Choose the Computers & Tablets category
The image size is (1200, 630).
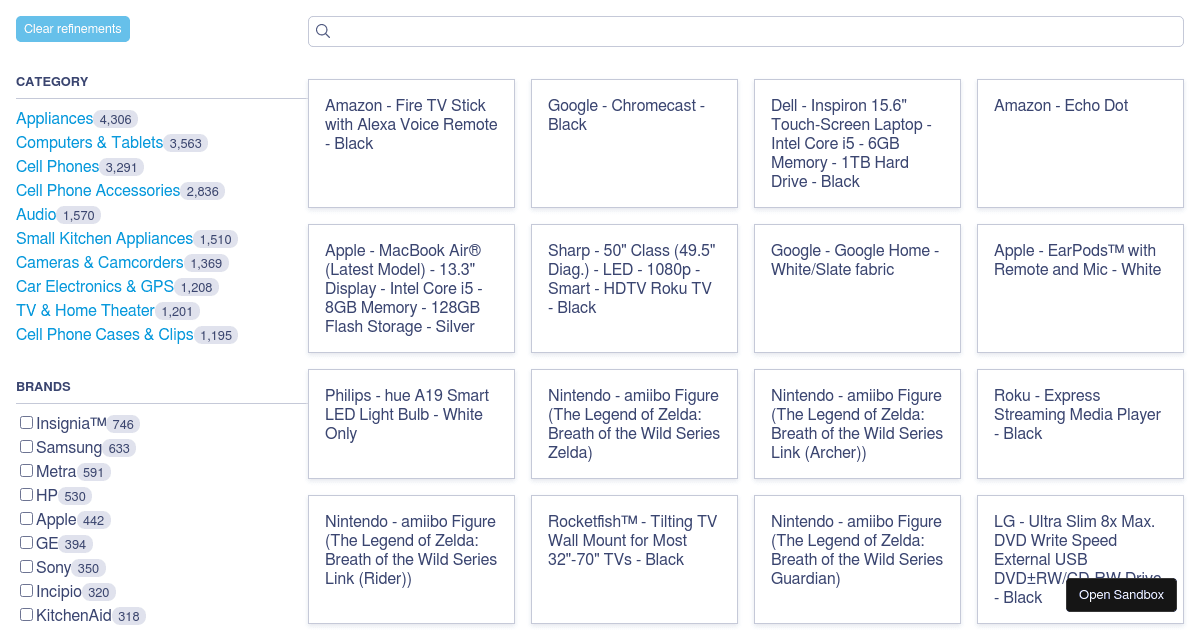[89, 143]
